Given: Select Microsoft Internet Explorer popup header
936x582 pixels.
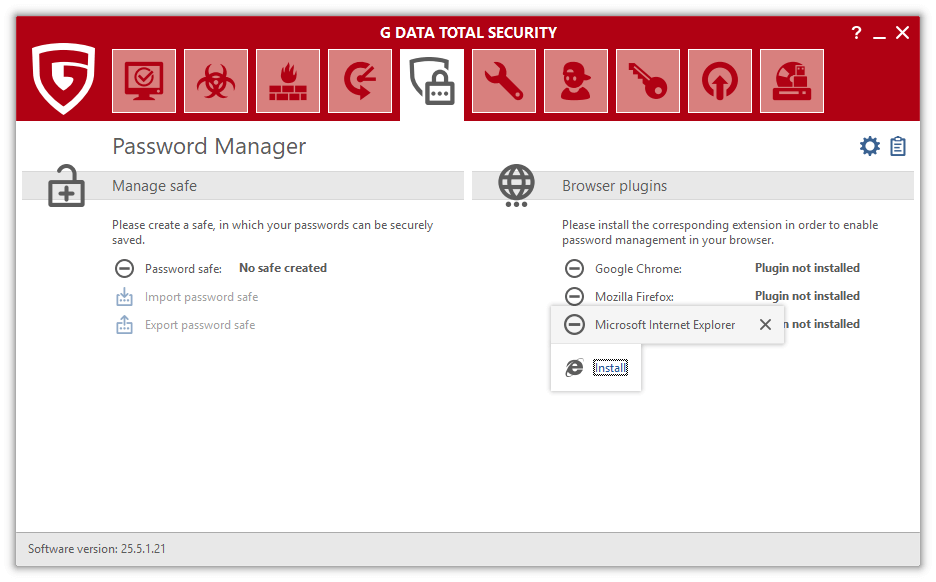Looking at the screenshot, I should pyautogui.click(x=665, y=325).
